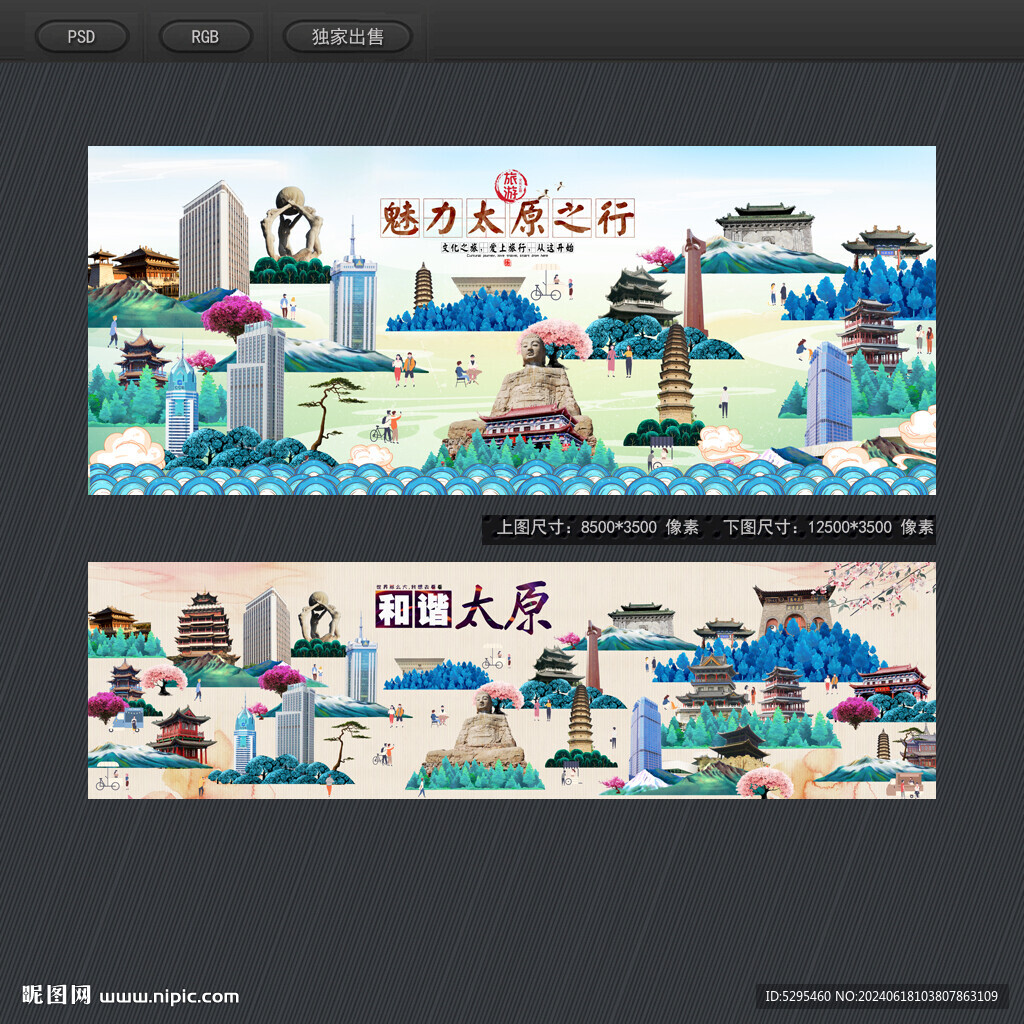Click the 和谐 title block in lower banner

(x=413, y=610)
